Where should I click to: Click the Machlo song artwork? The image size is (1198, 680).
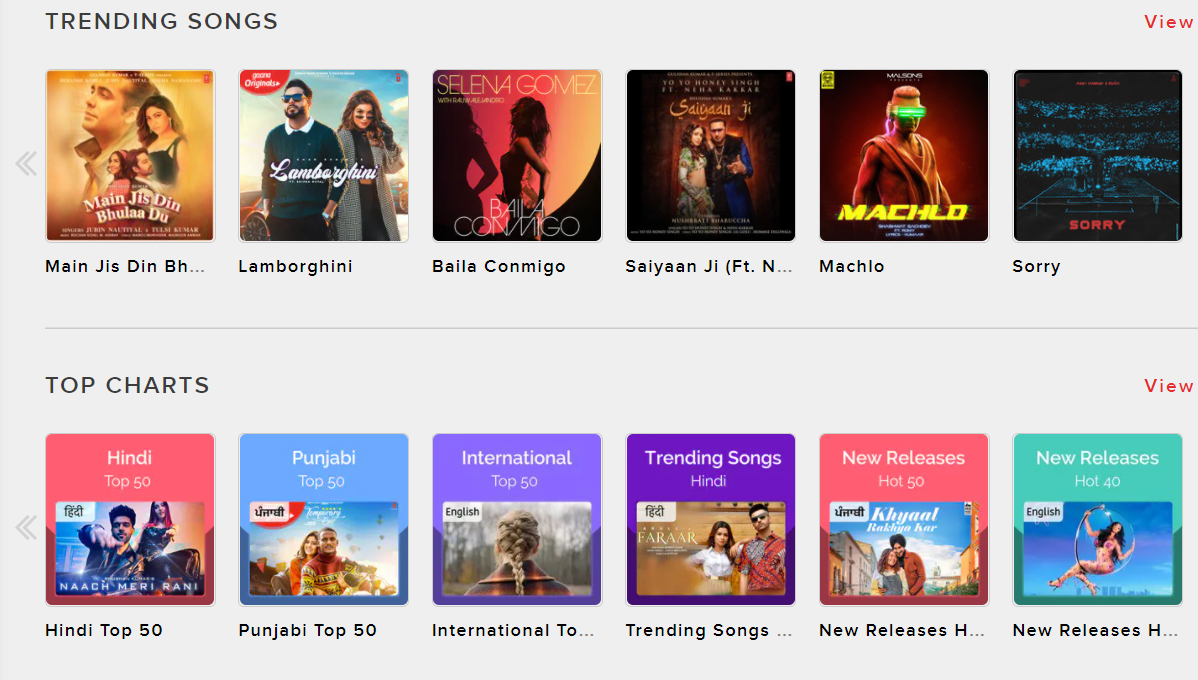(904, 156)
